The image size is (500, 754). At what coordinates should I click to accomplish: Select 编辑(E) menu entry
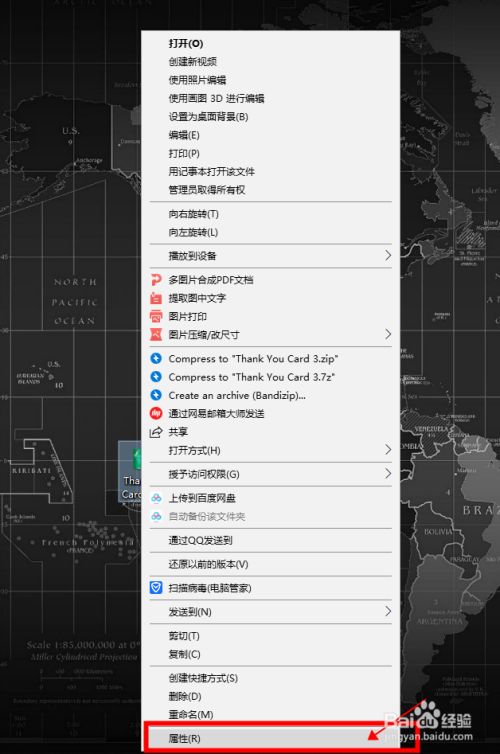(x=271, y=135)
